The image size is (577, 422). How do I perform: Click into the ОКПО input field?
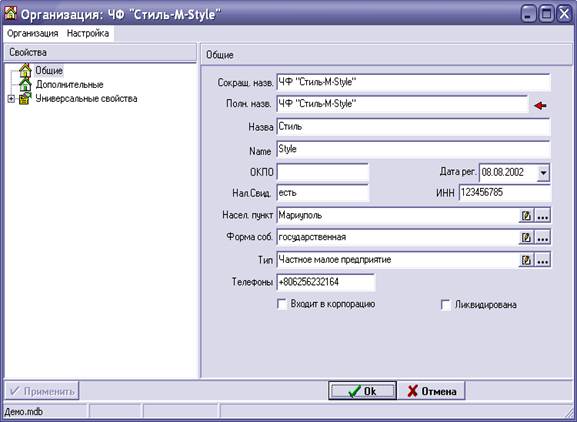point(322,172)
